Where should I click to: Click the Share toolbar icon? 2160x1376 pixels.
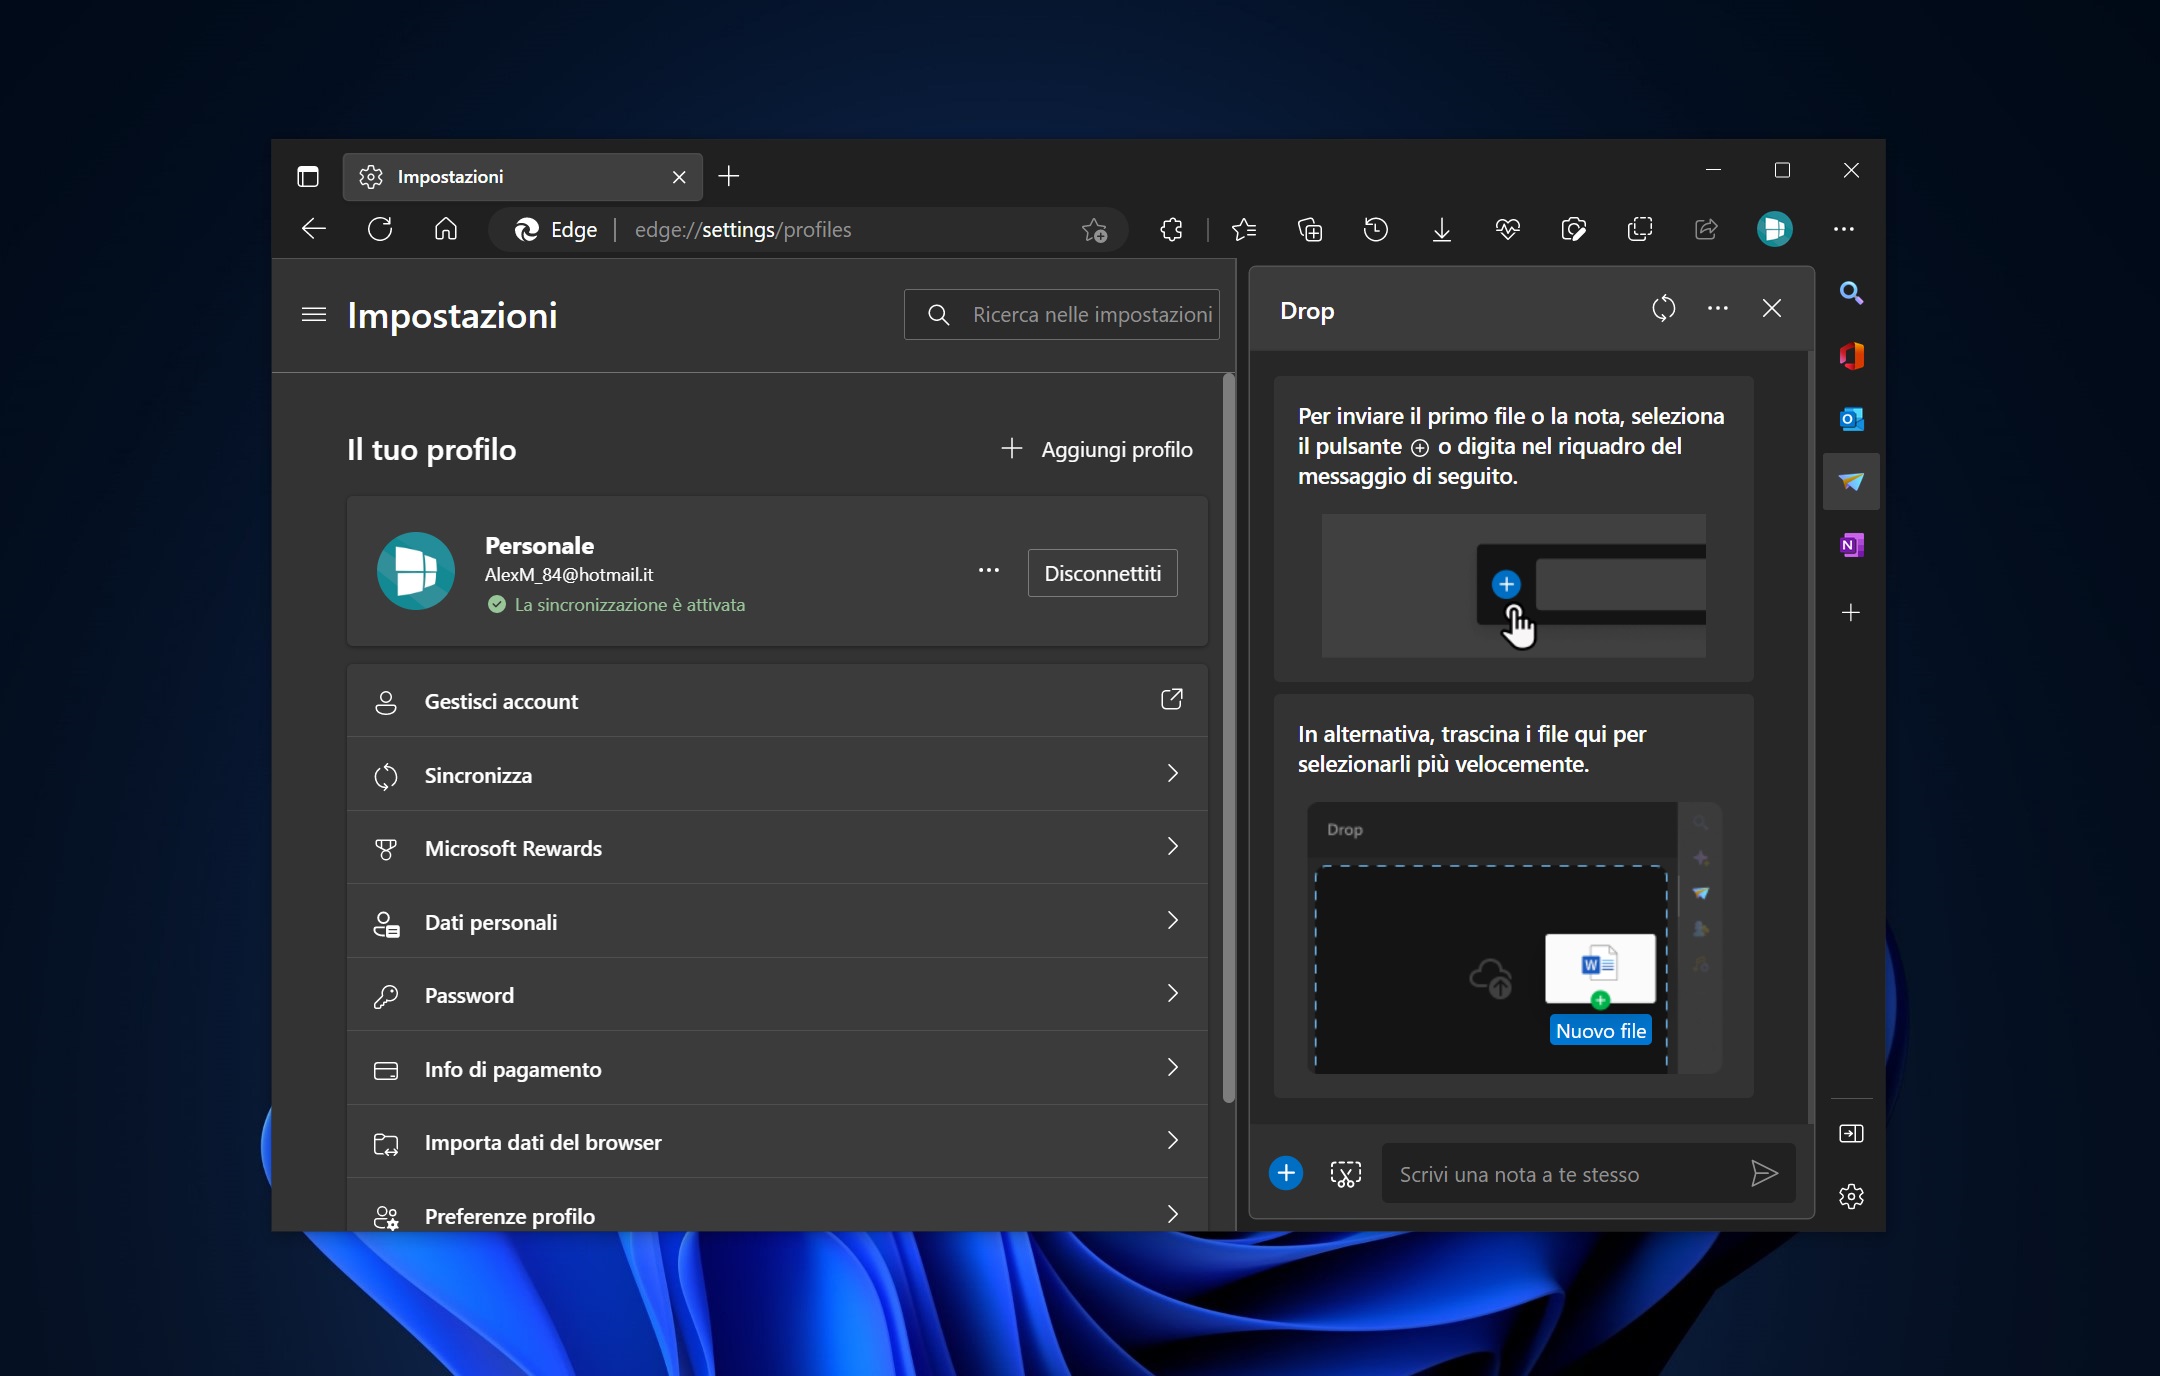click(1706, 230)
